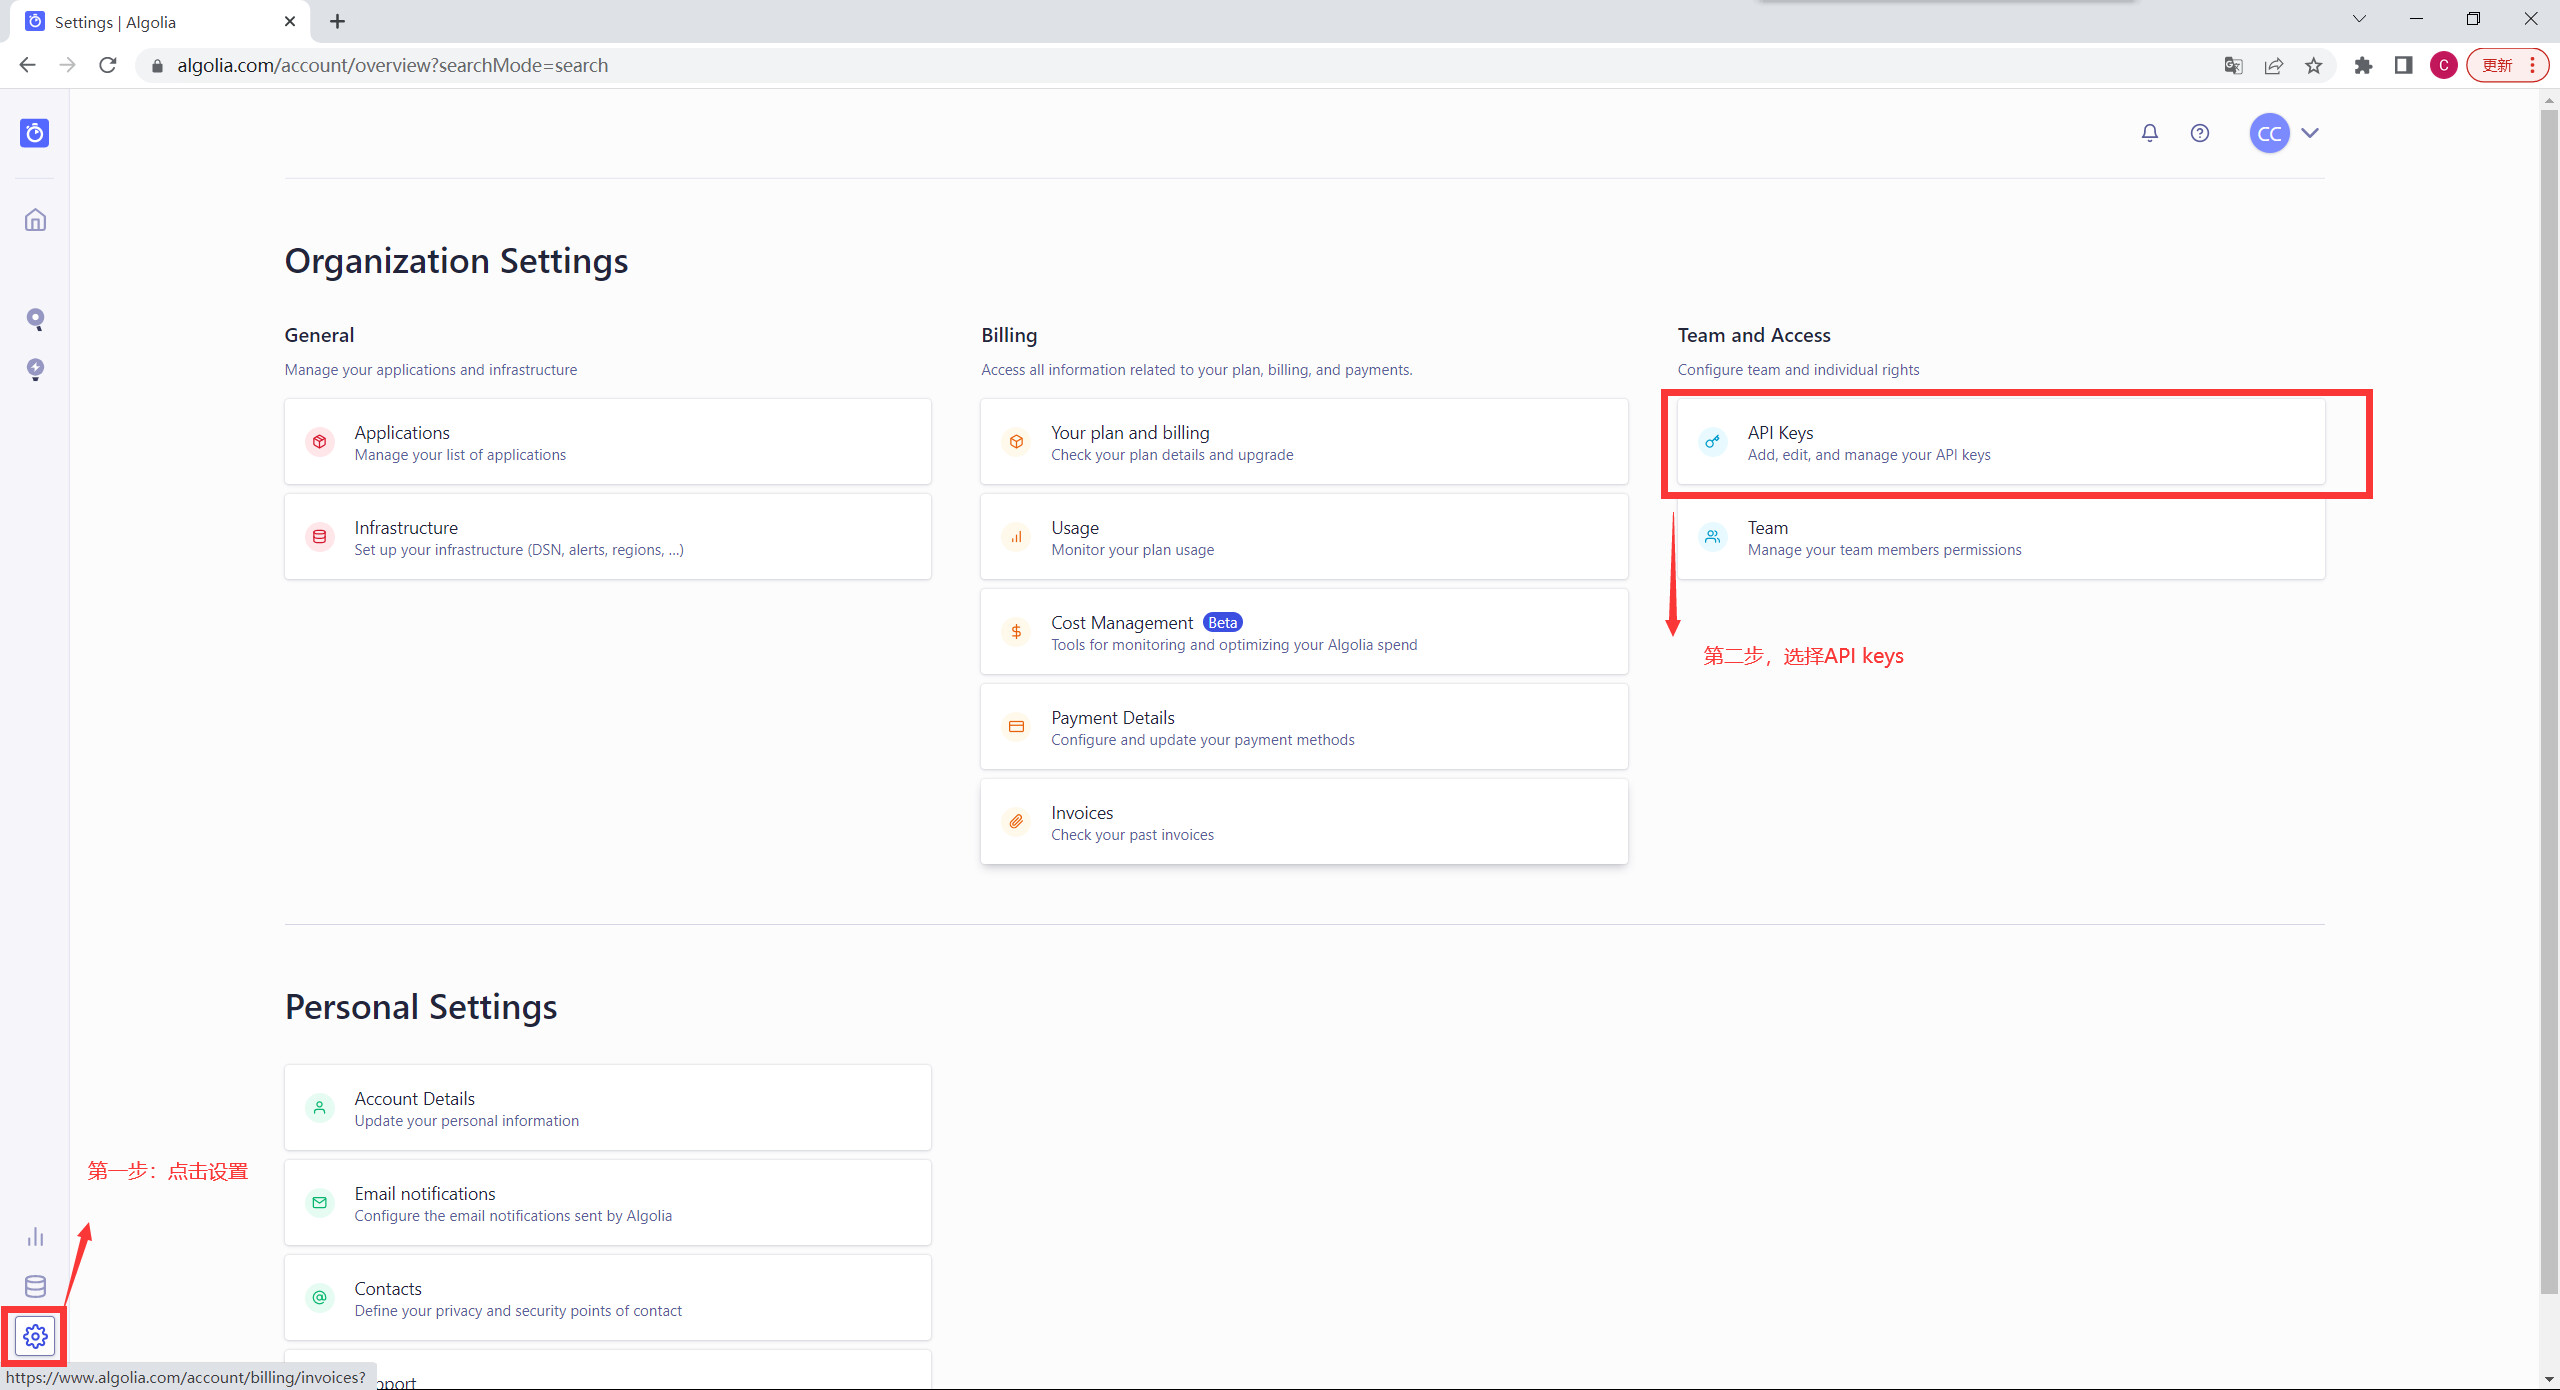The image size is (2560, 1390).
Task: Open the browser extensions puzzle icon
Action: (2363, 65)
